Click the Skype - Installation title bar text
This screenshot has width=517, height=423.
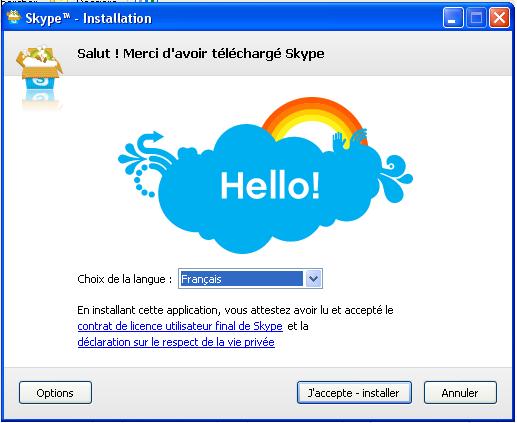point(88,18)
